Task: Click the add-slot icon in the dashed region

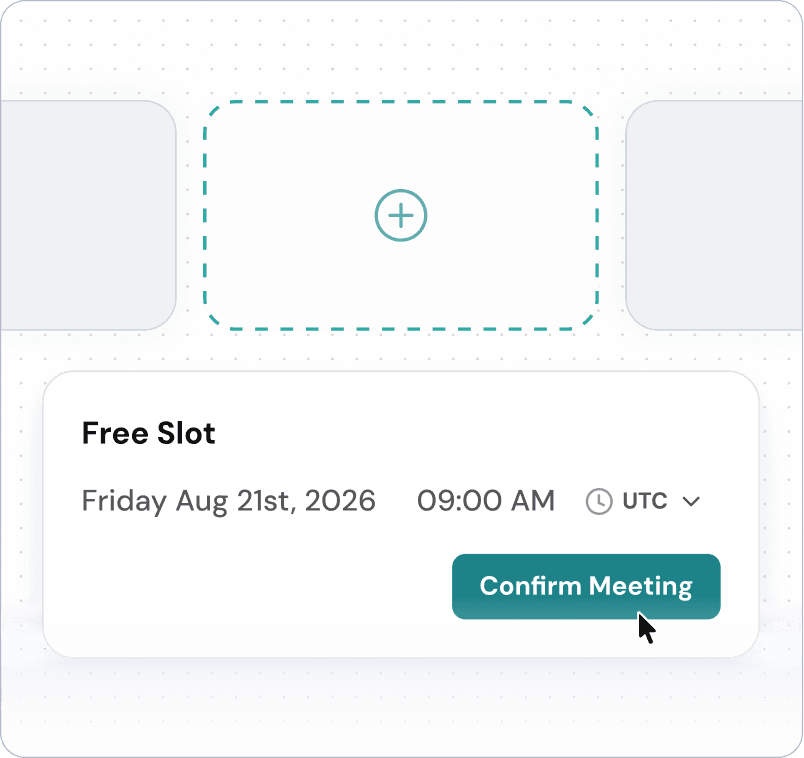Action: coord(401,215)
